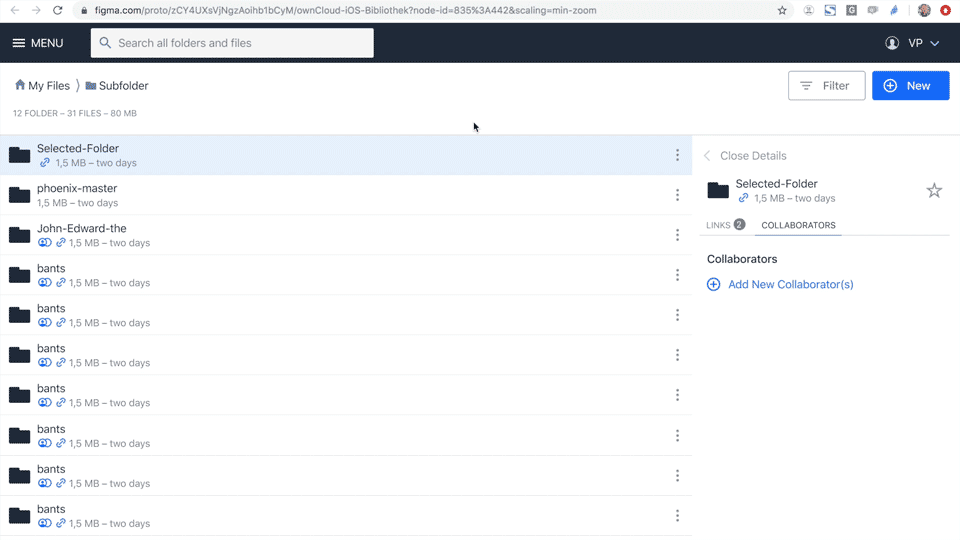Click the link icon on John-Edward-the row
960x540 pixels.
[x=61, y=242]
